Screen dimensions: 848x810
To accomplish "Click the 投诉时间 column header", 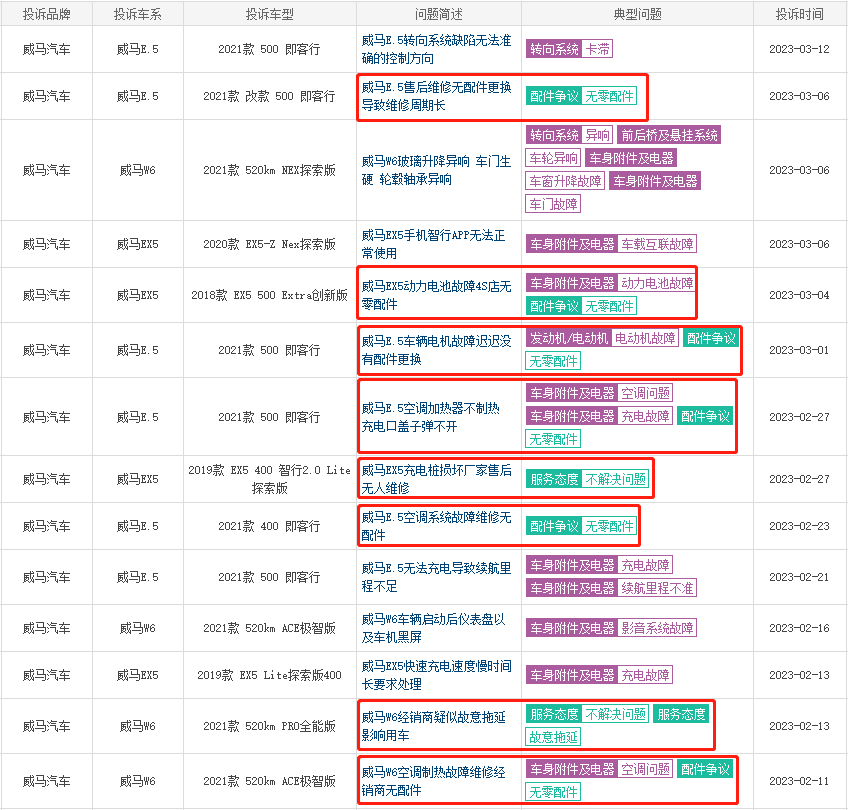I will click(800, 14).
